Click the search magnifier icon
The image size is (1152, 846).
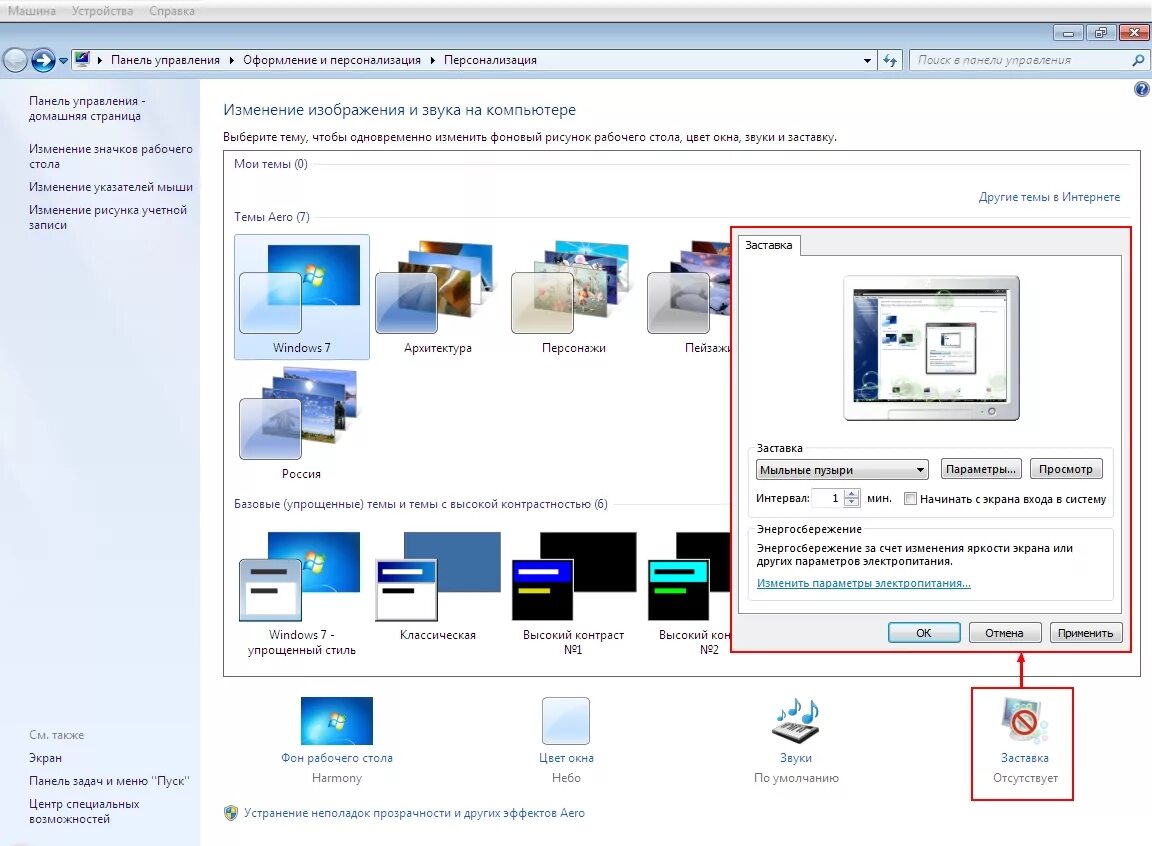tap(1137, 60)
